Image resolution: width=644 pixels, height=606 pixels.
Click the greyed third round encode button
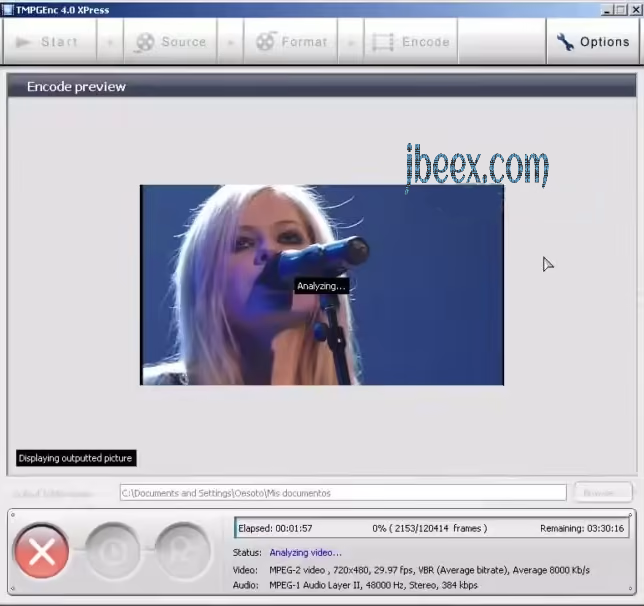tap(183, 551)
